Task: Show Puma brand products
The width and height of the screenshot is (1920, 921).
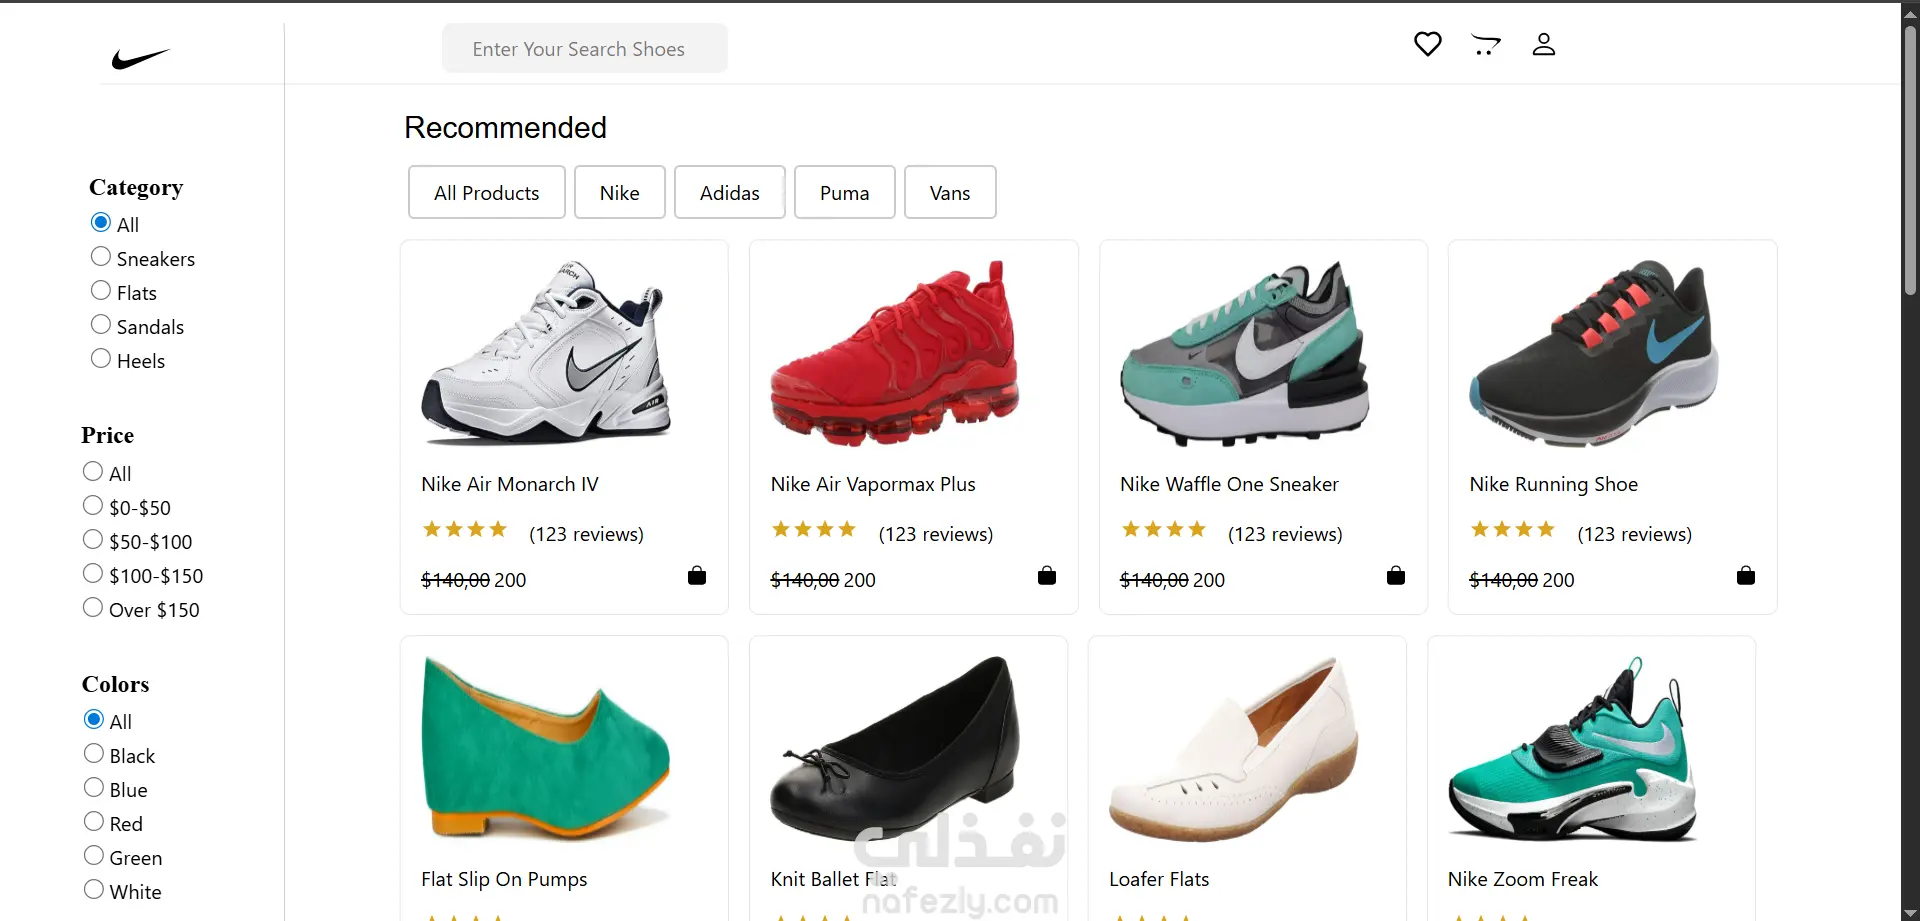Action: coord(845,192)
